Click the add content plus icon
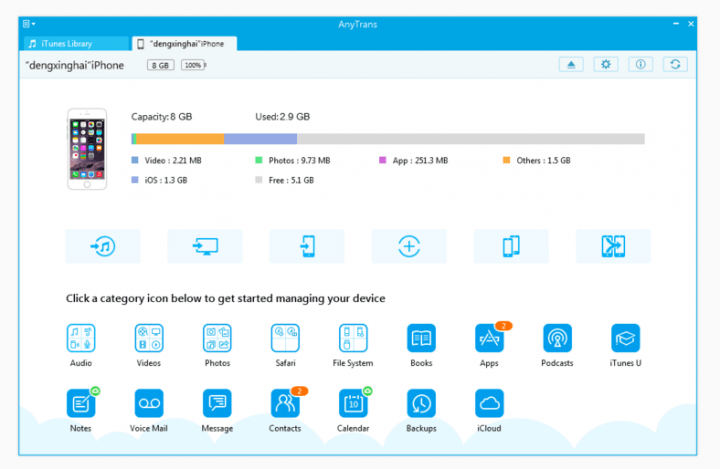 (409, 246)
